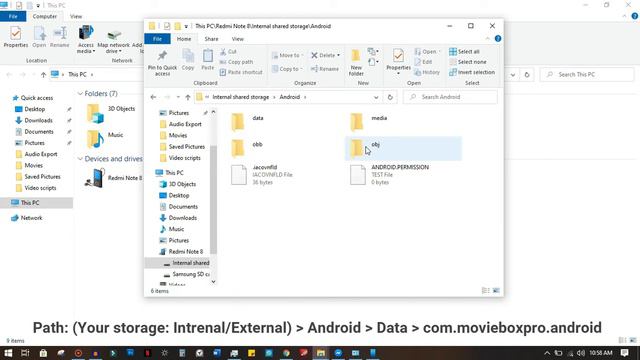Switch to large icons view in Android window
Image resolution: width=640 pixels, height=360 pixels.
point(496,291)
